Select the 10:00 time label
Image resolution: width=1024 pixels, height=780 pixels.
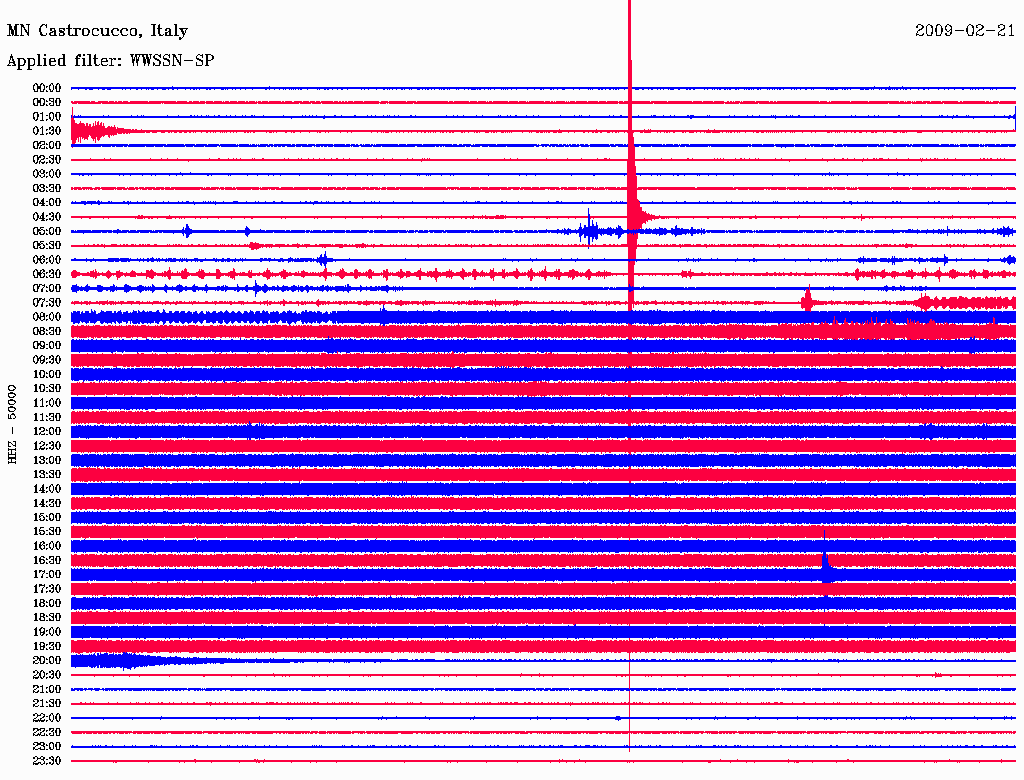pos(47,374)
